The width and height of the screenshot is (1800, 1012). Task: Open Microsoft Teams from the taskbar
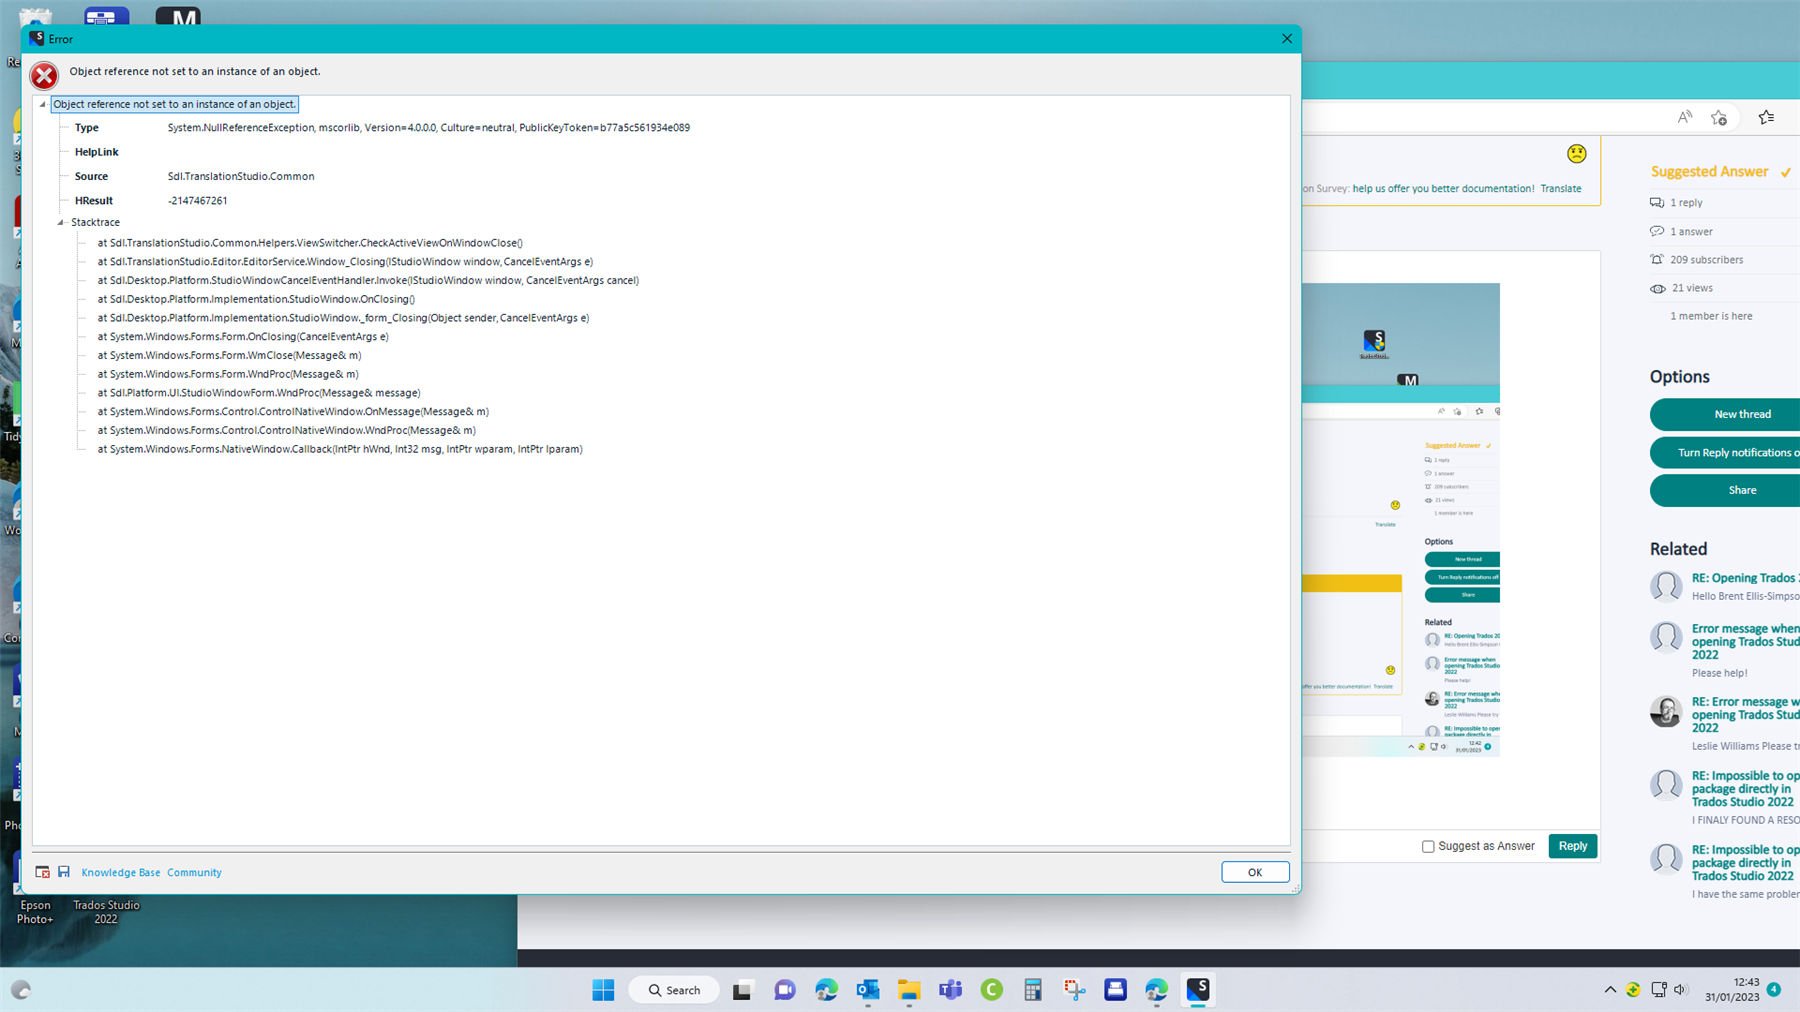point(950,990)
